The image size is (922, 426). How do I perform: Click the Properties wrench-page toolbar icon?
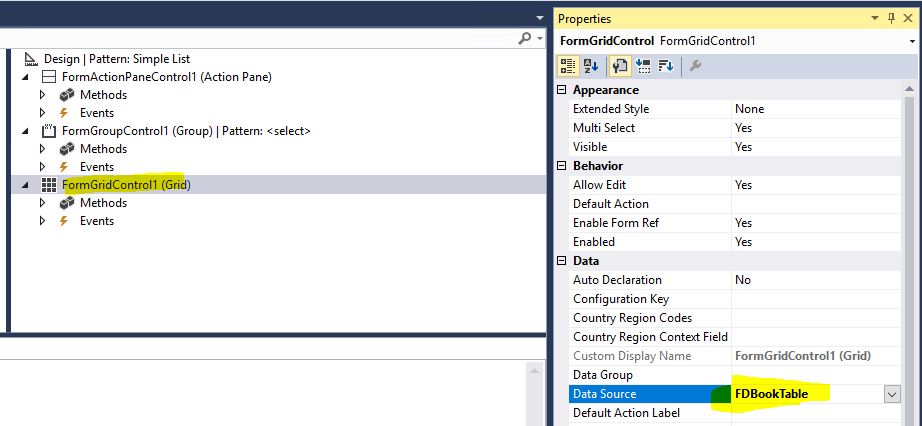(619, 66)
